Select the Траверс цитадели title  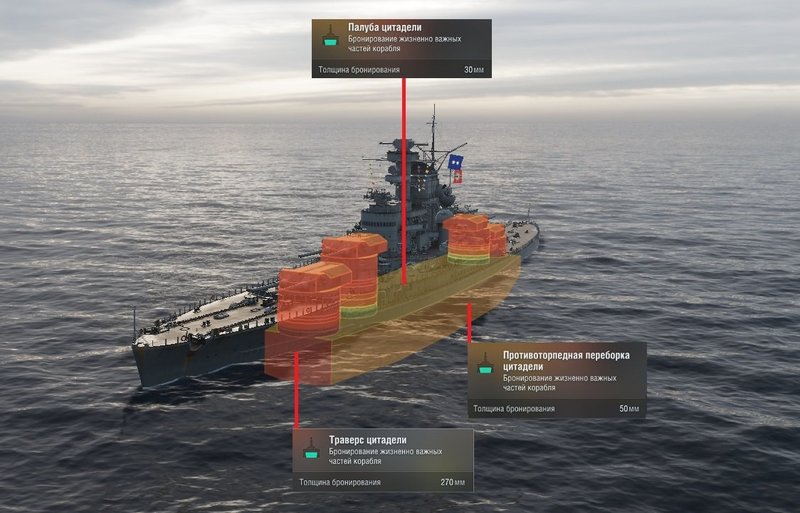click(367, 440)
